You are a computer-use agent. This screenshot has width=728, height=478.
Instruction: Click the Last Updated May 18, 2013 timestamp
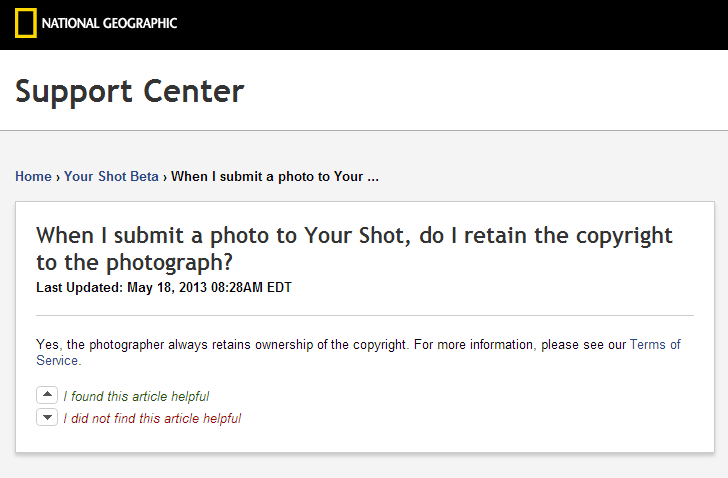tap(163, 288)
